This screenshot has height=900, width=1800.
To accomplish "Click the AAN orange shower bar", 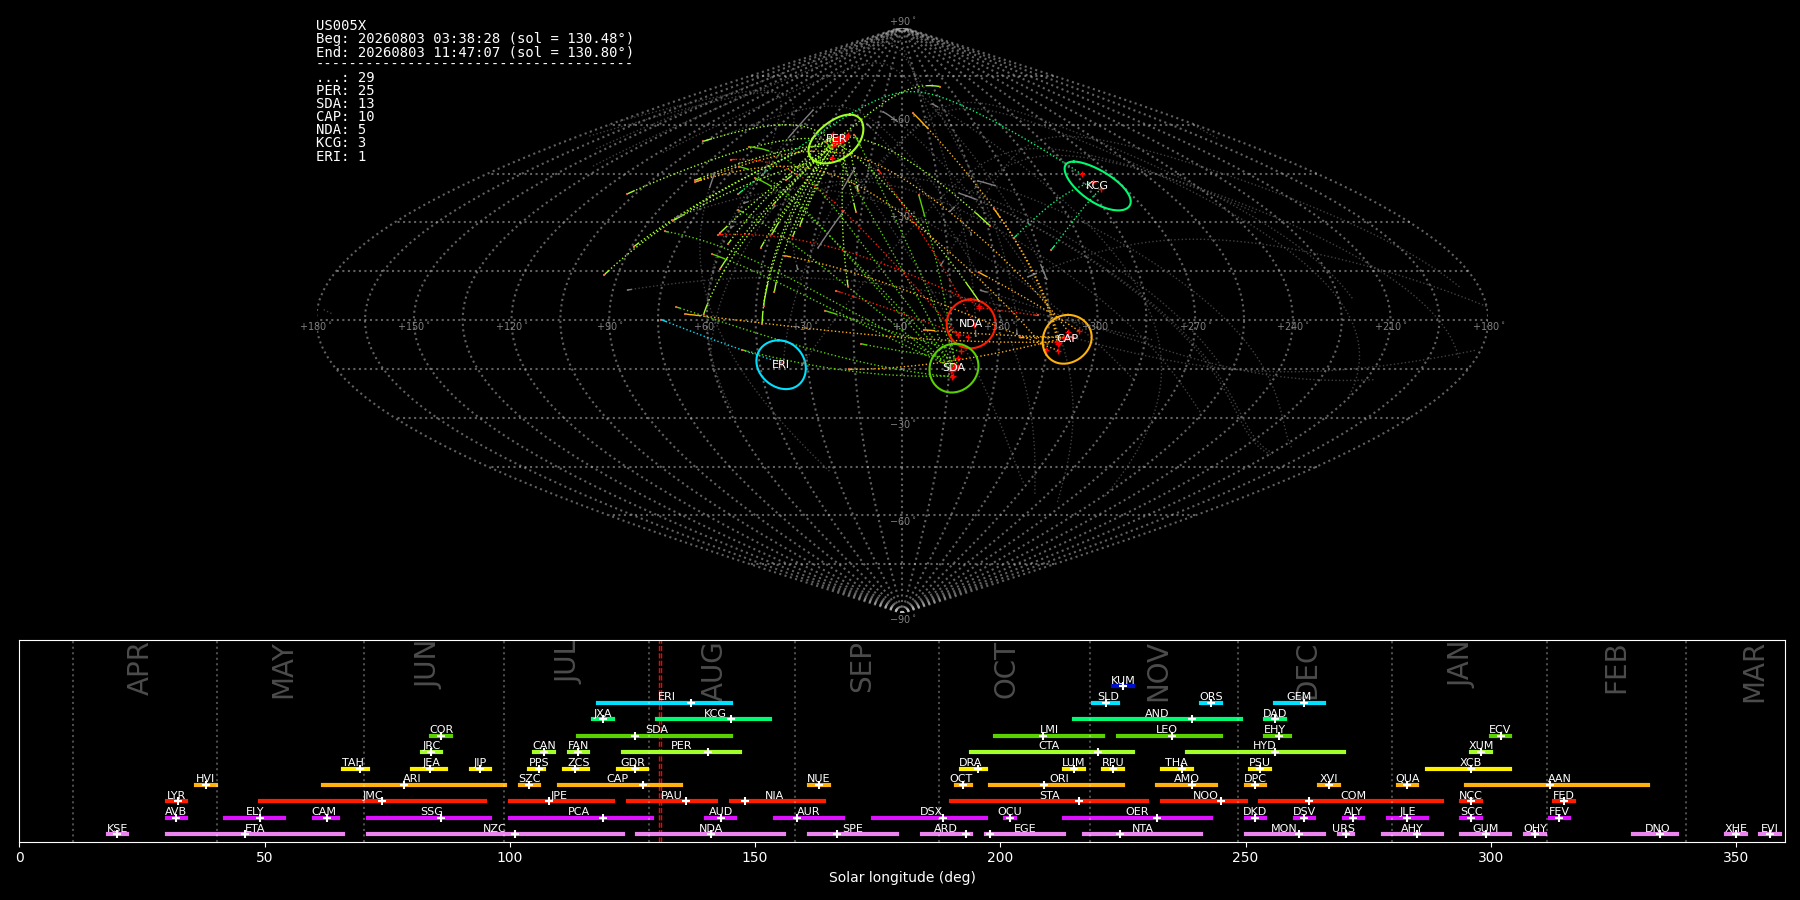I will (1557, 785).
